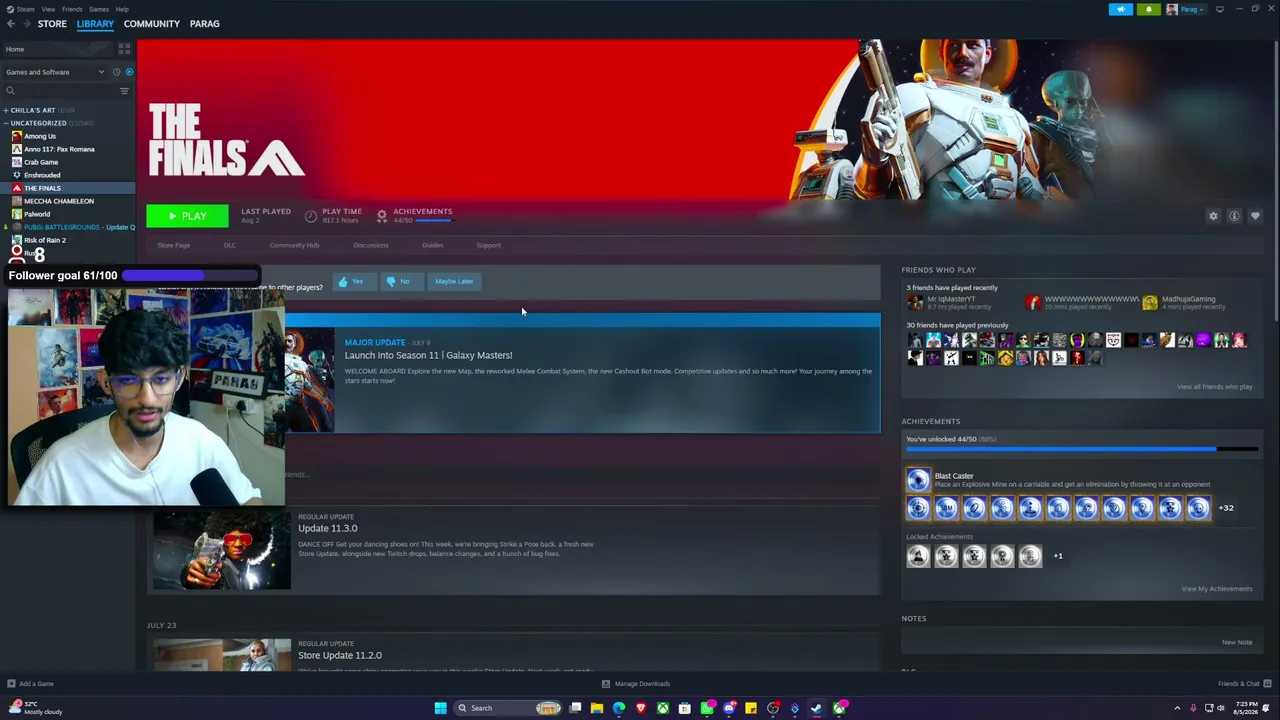Open File Explorer from the taskbar
Image resolution: width=1280 pixels, height=720 pixels.
coord(597,708)
